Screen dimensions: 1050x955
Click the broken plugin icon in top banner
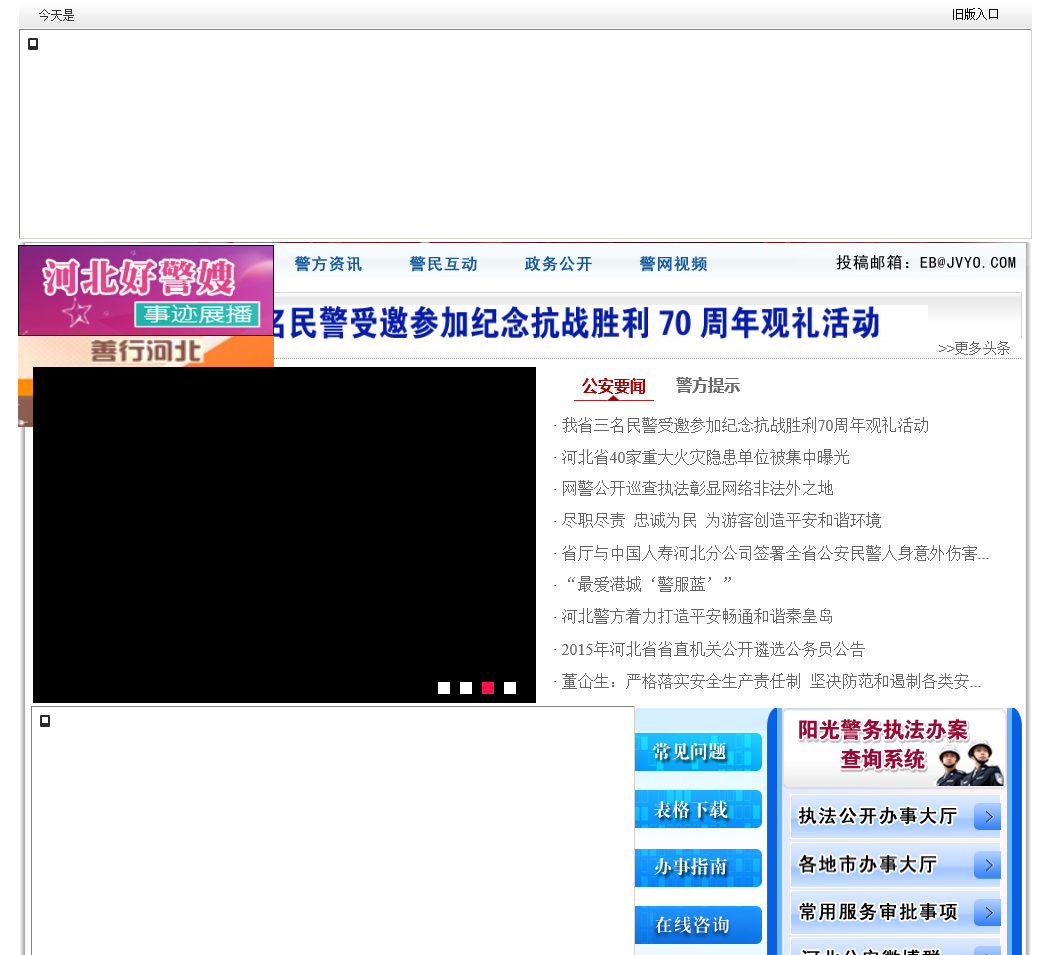pyautogui.click(x=33, y=44)
